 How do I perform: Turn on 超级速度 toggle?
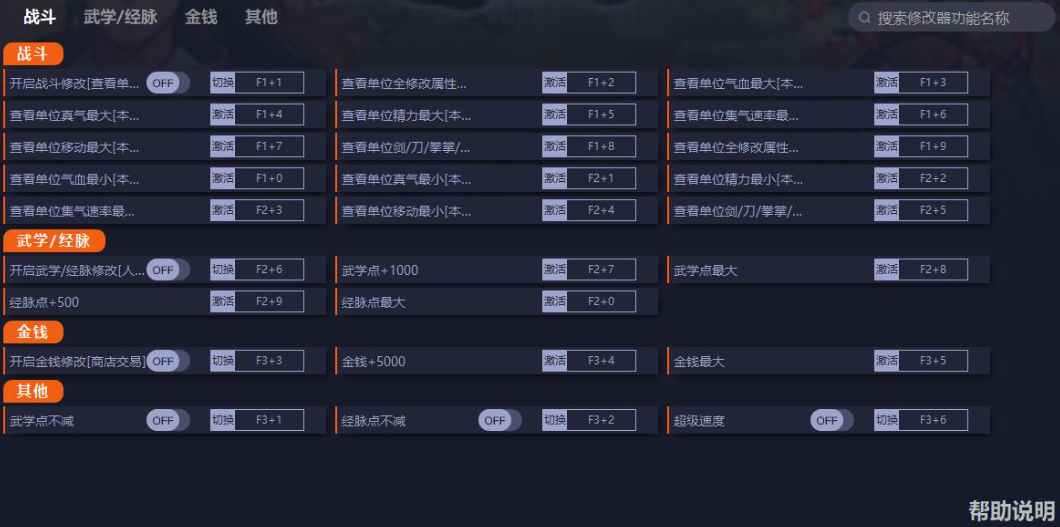coord(832,421)
